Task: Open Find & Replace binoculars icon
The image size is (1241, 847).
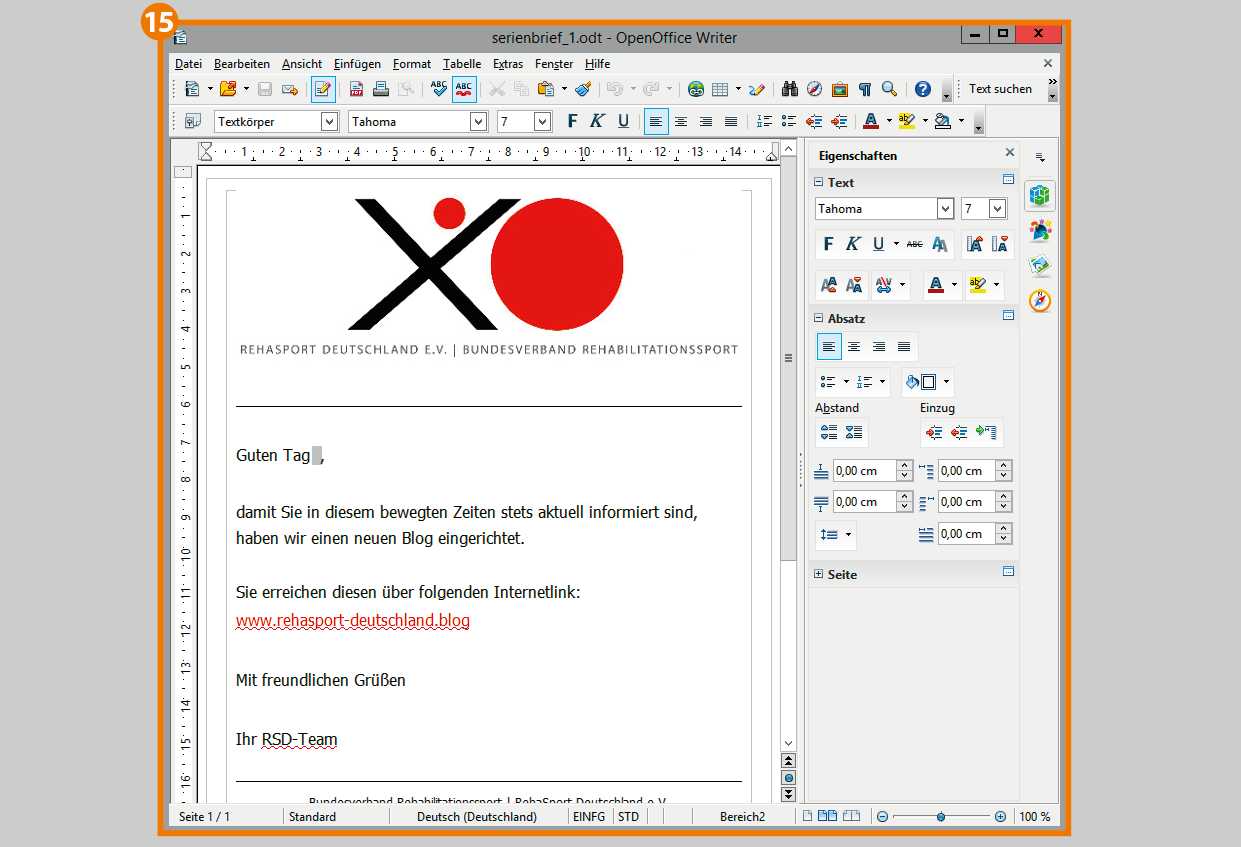Action: point(790,89)
